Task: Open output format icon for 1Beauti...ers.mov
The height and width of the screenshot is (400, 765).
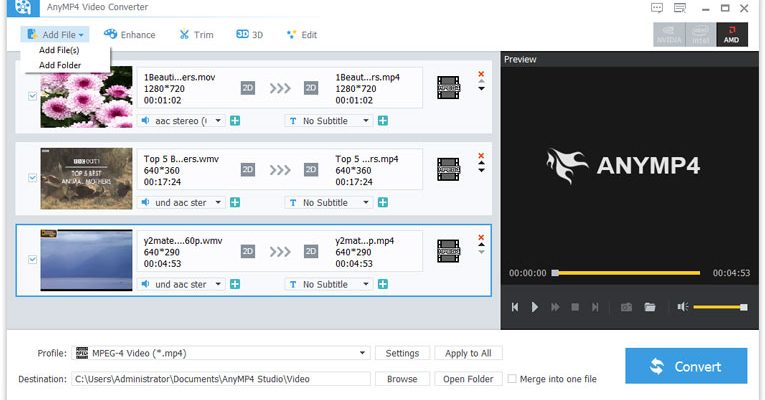Action: [x=448, y=88]
